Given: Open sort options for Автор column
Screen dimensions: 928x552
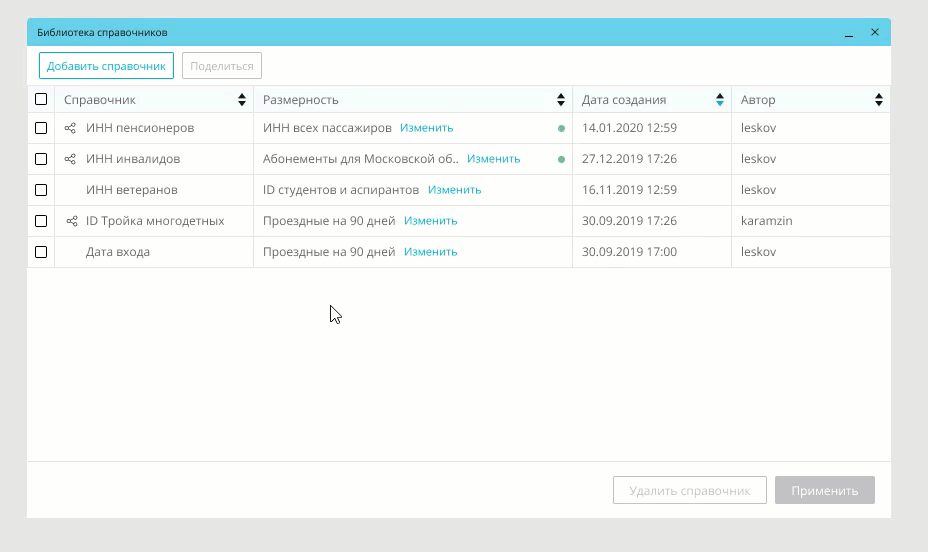Looking at the screenshot, I should (x=879, y=100).
